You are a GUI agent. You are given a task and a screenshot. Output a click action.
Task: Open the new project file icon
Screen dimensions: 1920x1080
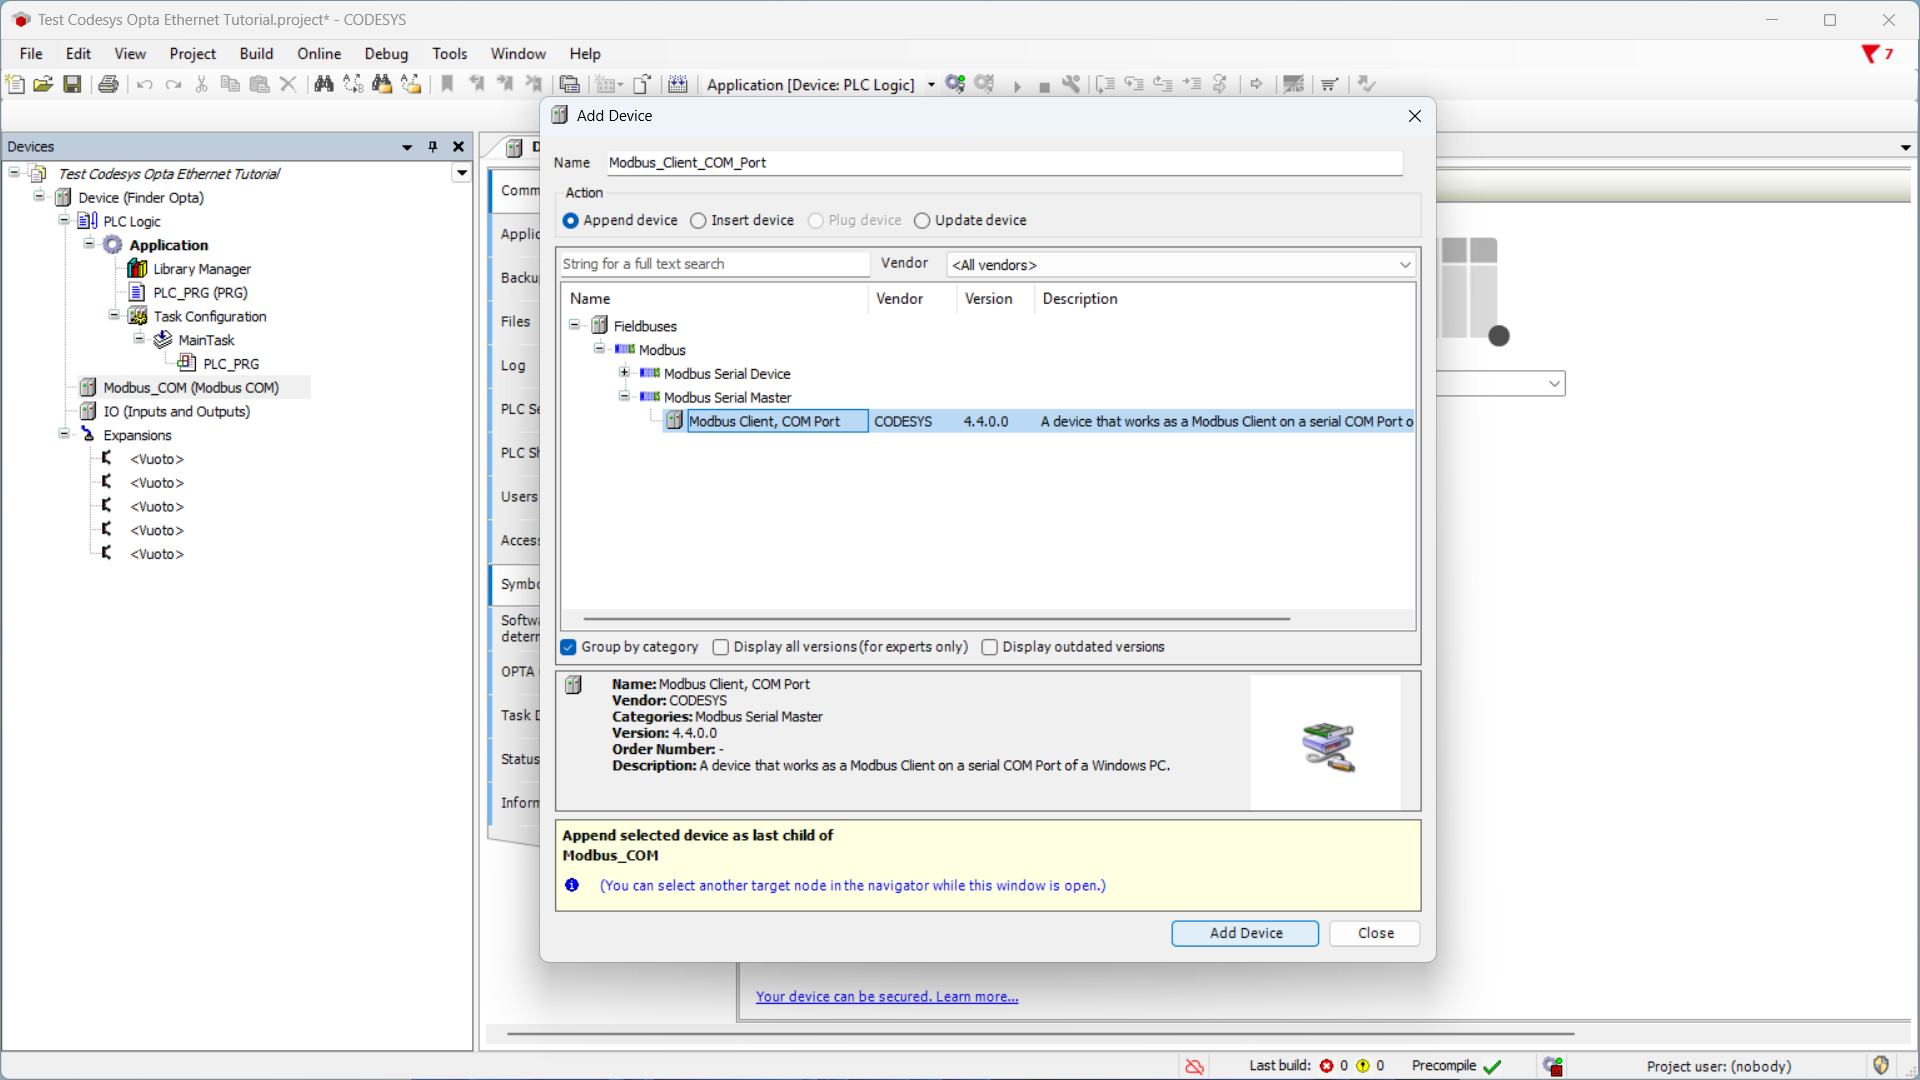(15, 85)
